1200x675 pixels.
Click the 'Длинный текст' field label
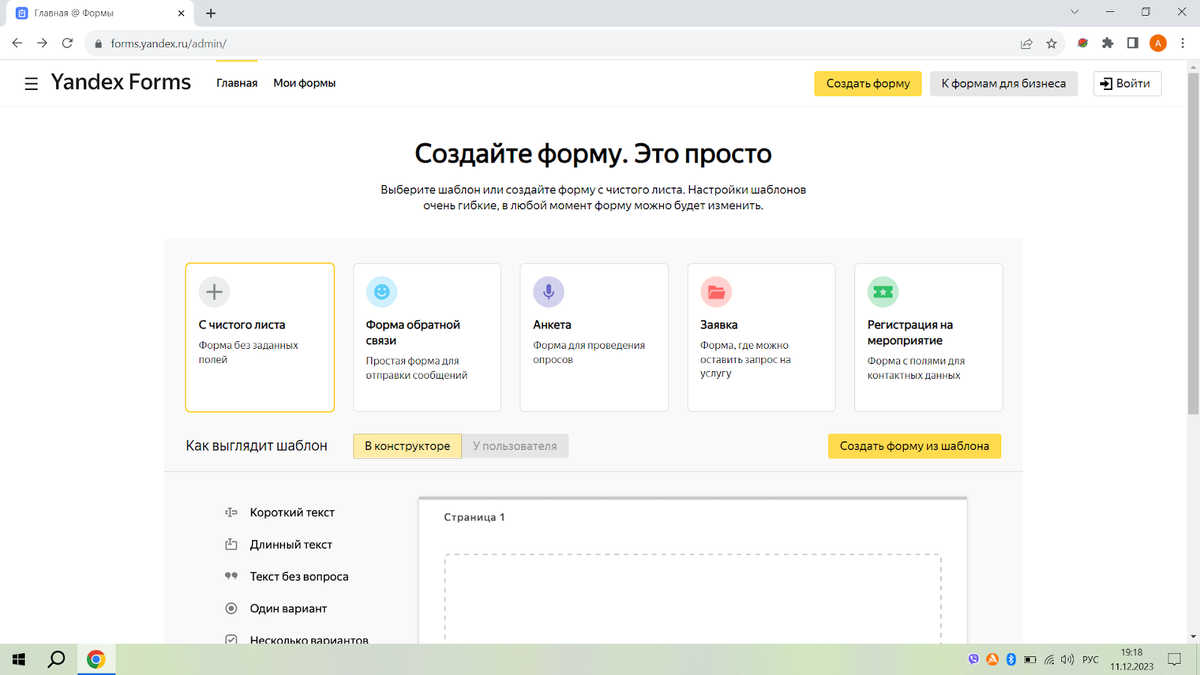[x=291, y=545]
